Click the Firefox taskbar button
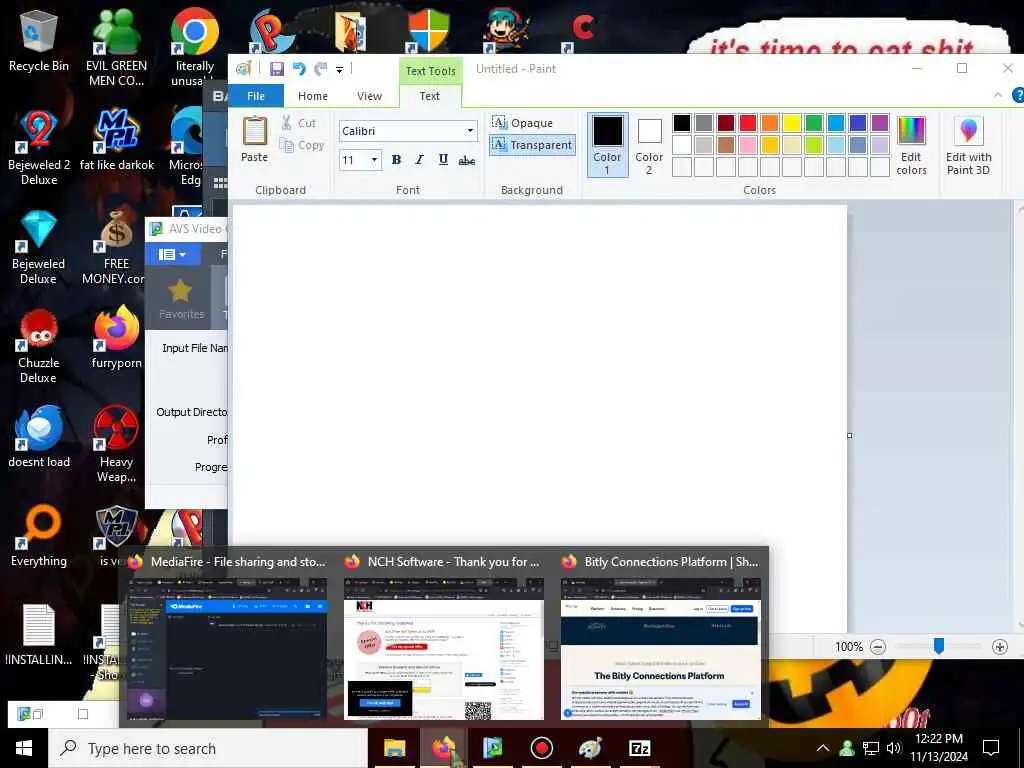Screen dimensions: 1024x768 [443, 748]
